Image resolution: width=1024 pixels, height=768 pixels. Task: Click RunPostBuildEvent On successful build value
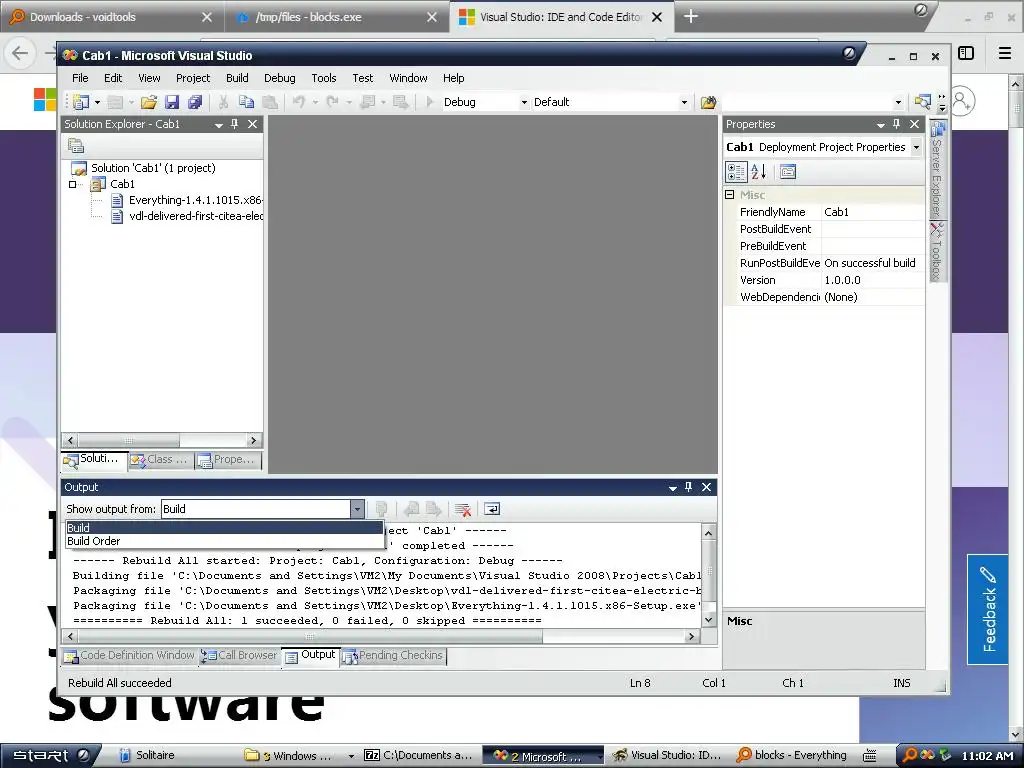click(872, 263)
